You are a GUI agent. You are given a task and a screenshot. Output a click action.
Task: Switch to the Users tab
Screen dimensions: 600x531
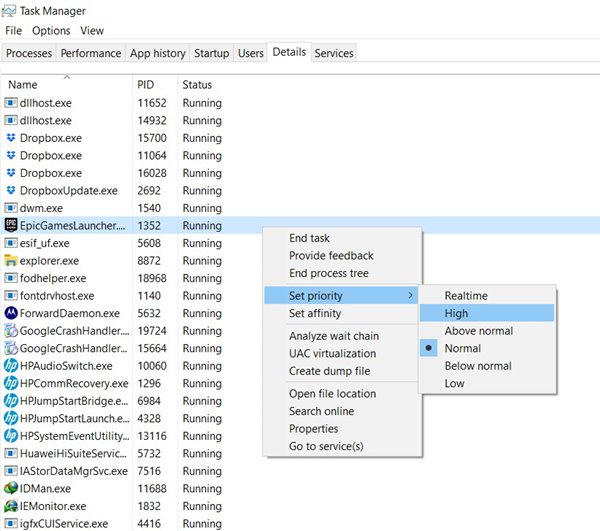point(251,53)
